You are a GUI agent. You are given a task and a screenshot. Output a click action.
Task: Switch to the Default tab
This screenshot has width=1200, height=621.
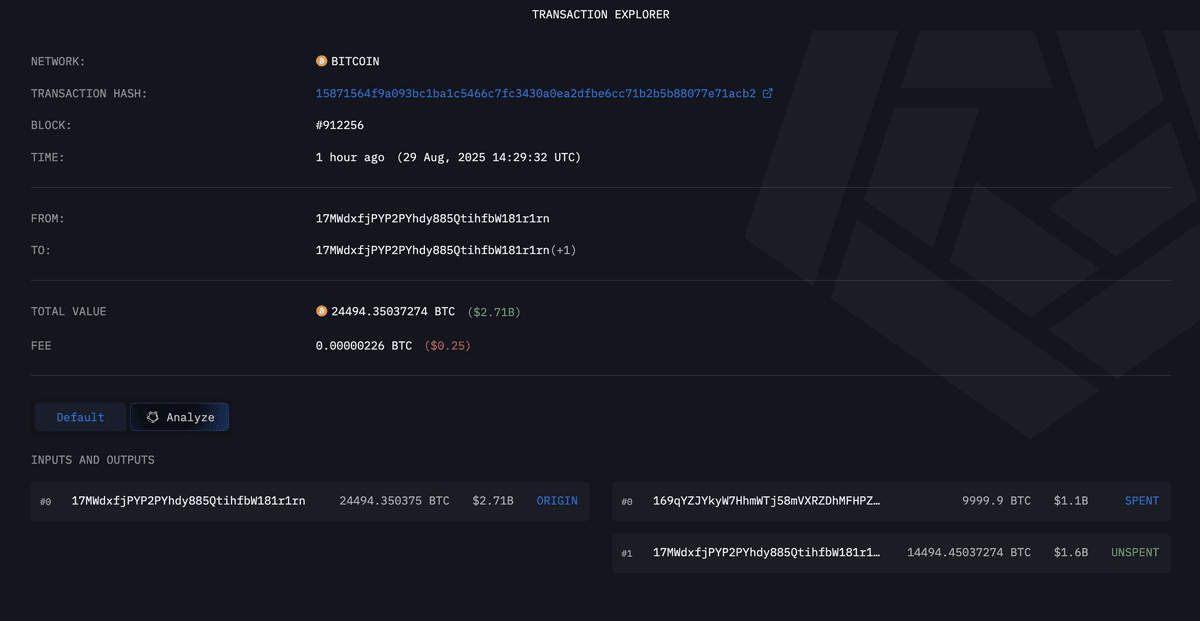coord(80,417)
